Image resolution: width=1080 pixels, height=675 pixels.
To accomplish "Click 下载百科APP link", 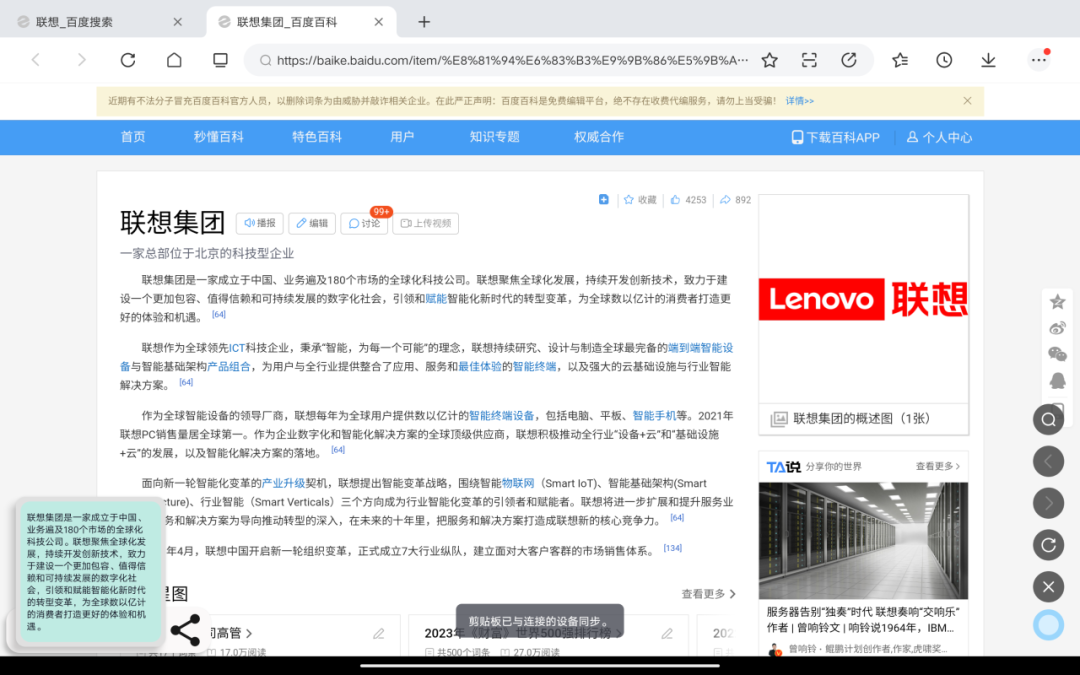I will tap(835, 138).
